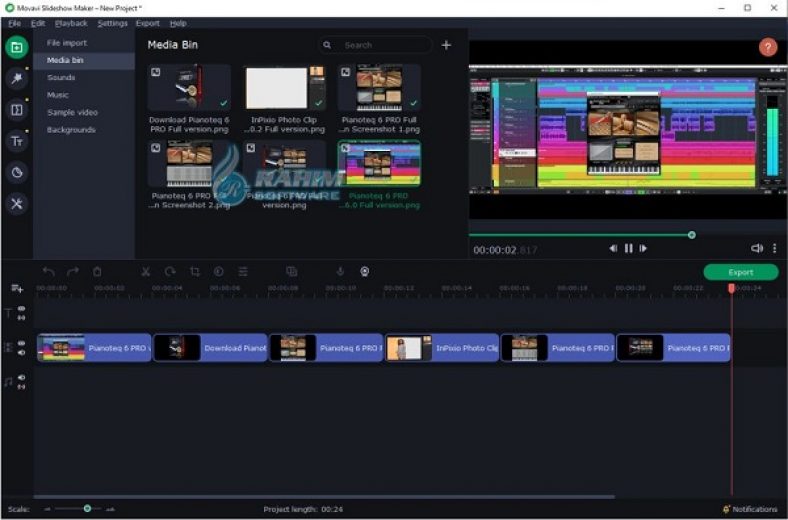Toggle mute speaker of the video track

(22, 353)
